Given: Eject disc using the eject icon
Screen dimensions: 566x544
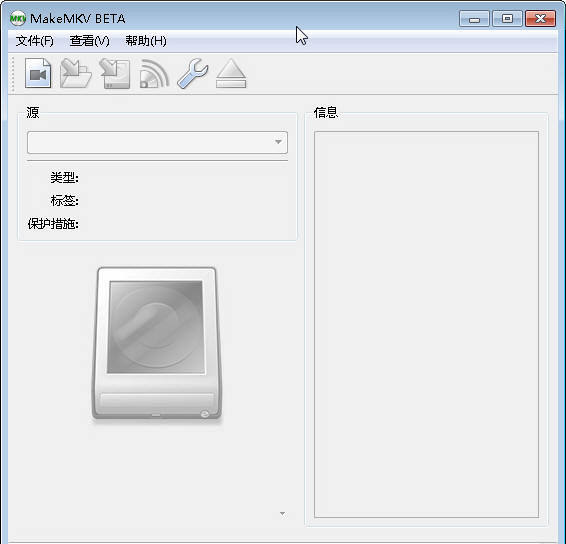Looking at the screenshot, I should click(x=231, y=74).
